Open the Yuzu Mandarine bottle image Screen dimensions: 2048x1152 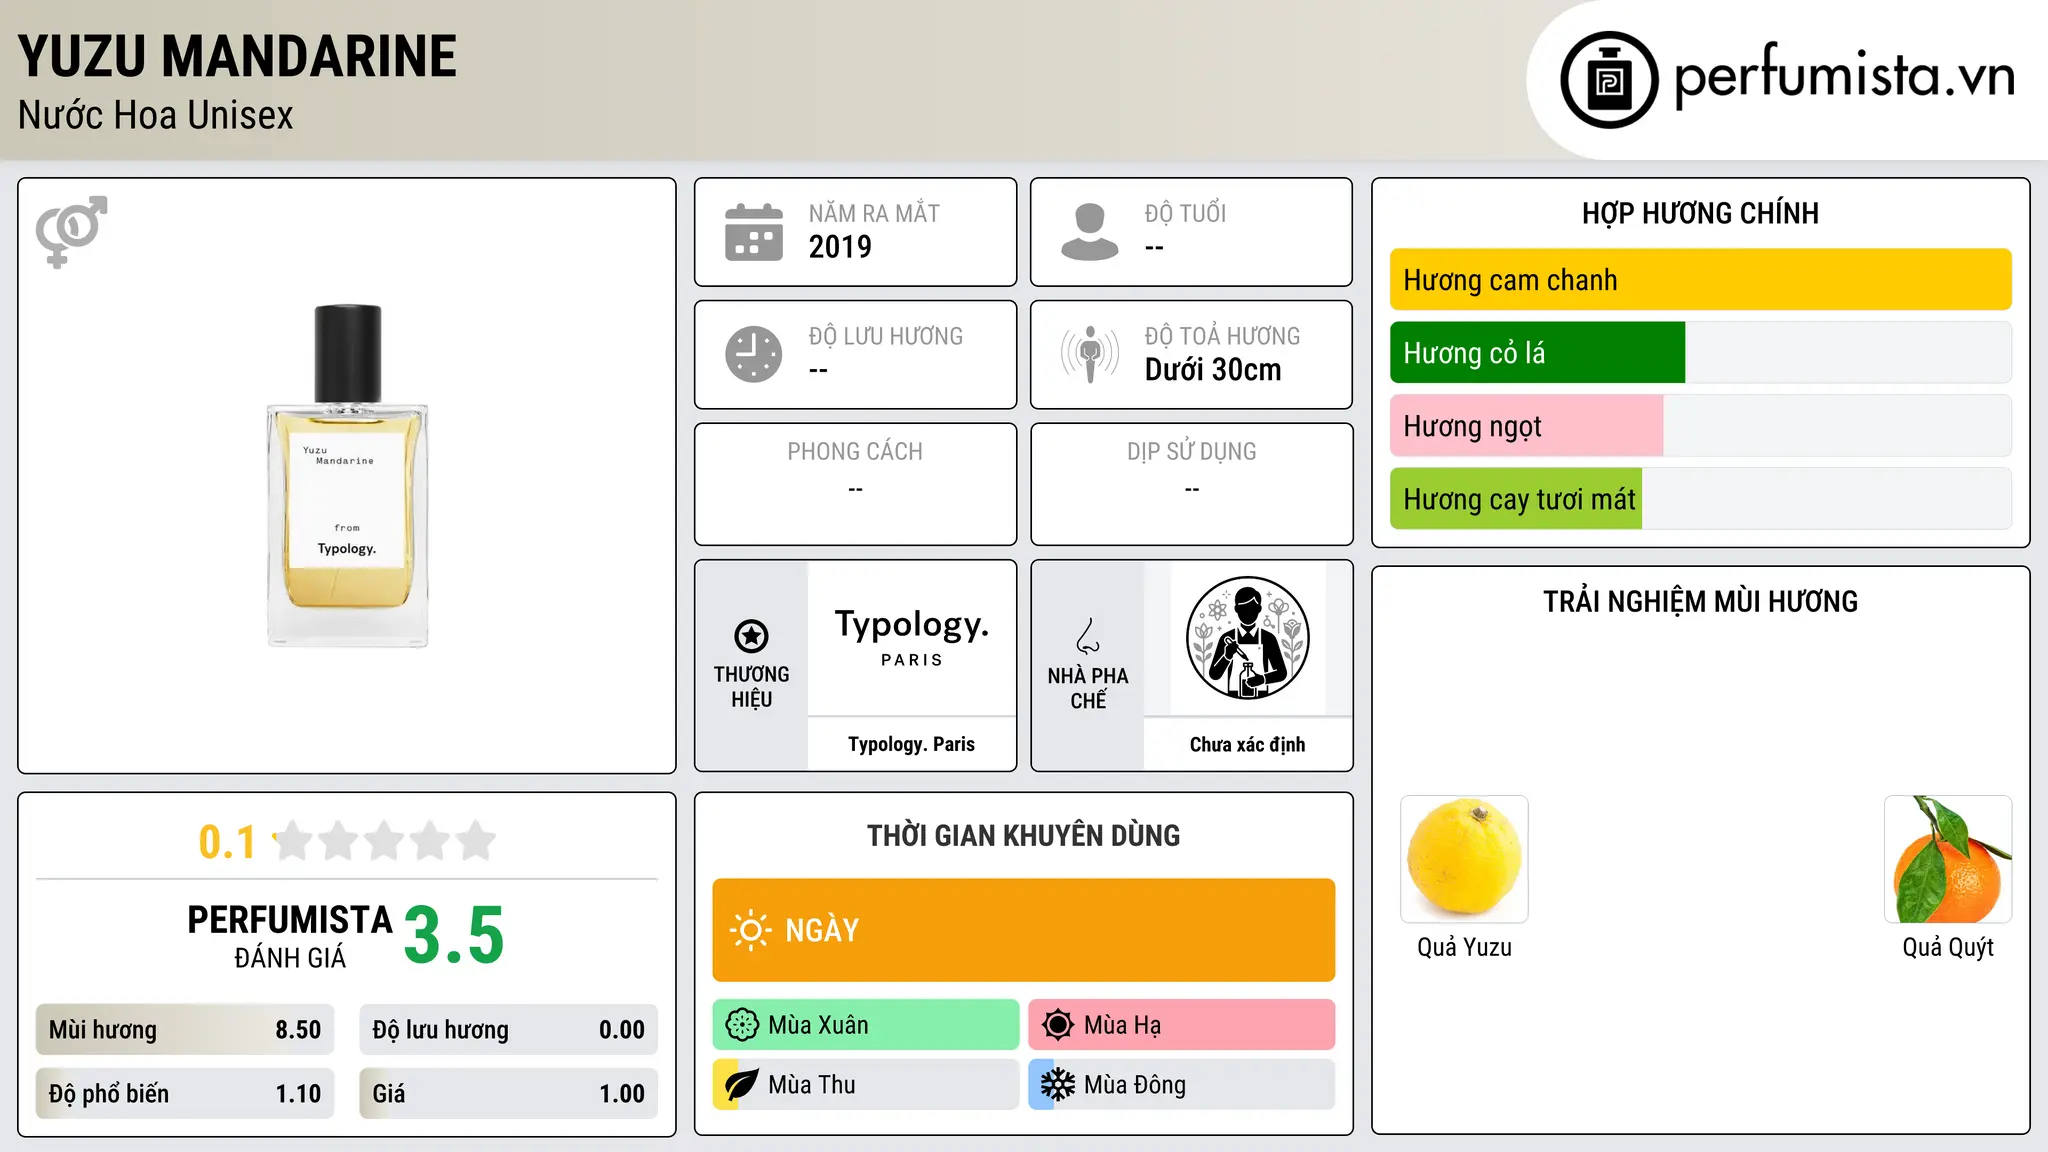coord(347,476)
